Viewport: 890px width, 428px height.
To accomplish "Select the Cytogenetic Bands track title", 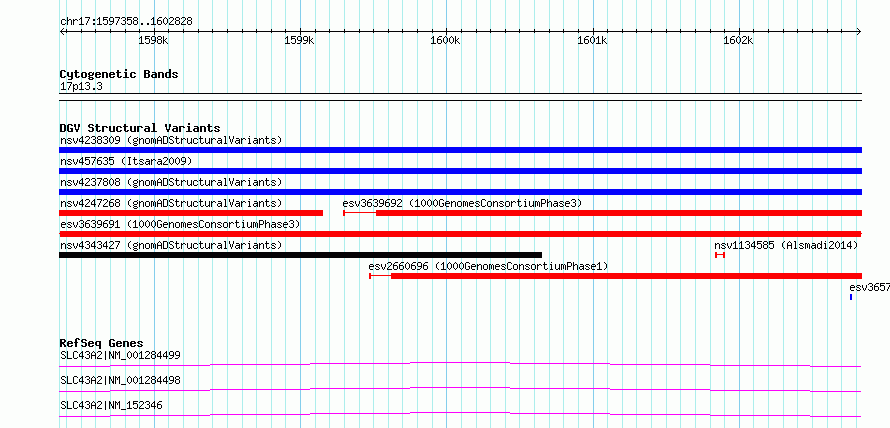I will (119, 74).
